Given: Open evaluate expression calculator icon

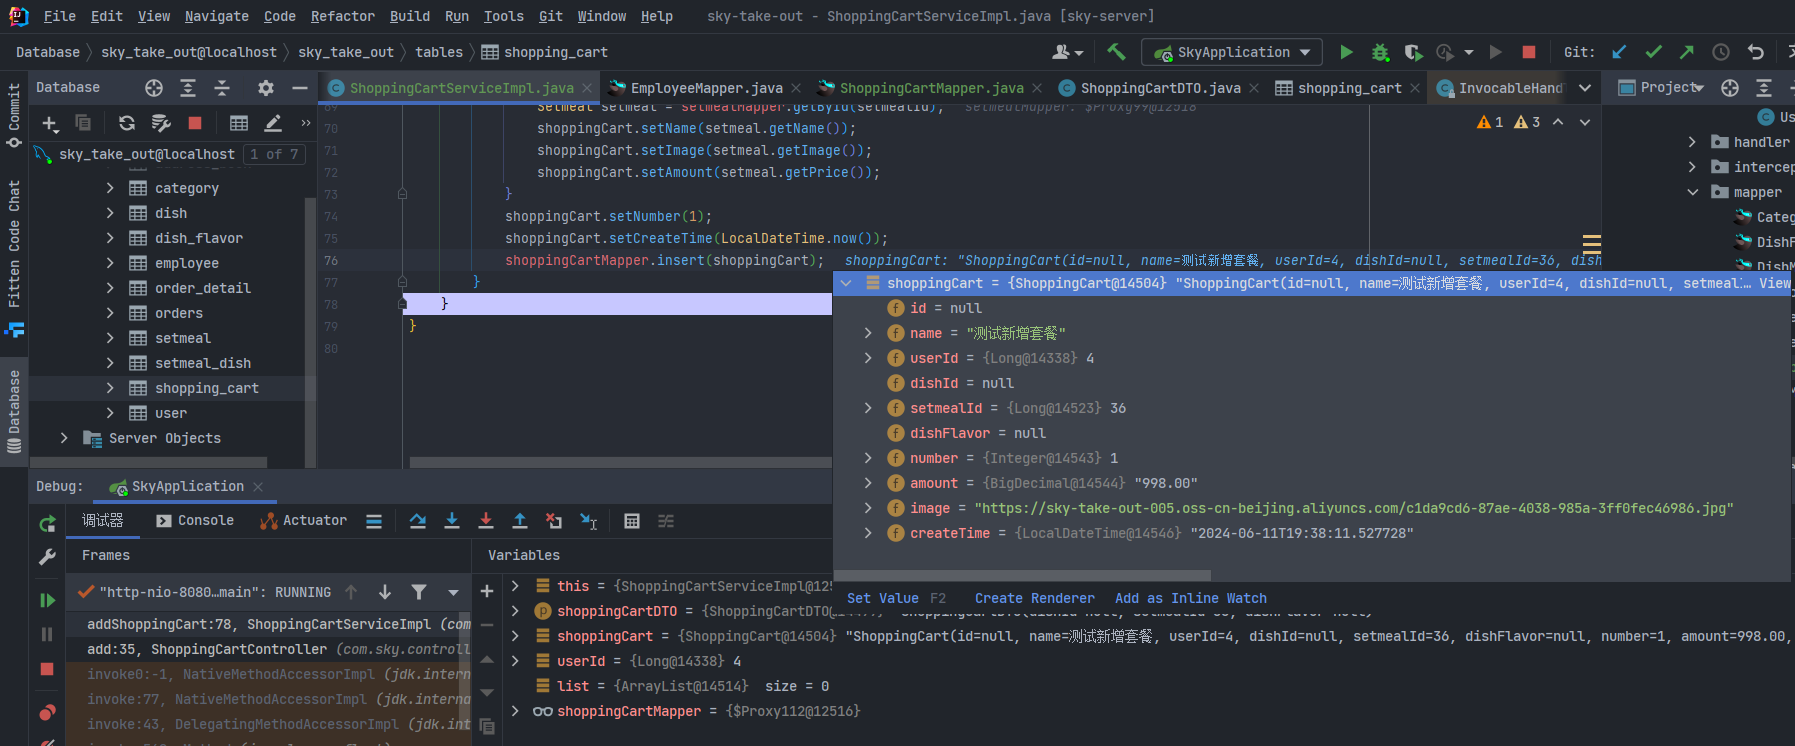Looking at the screenshot, I should coord(632,521).
